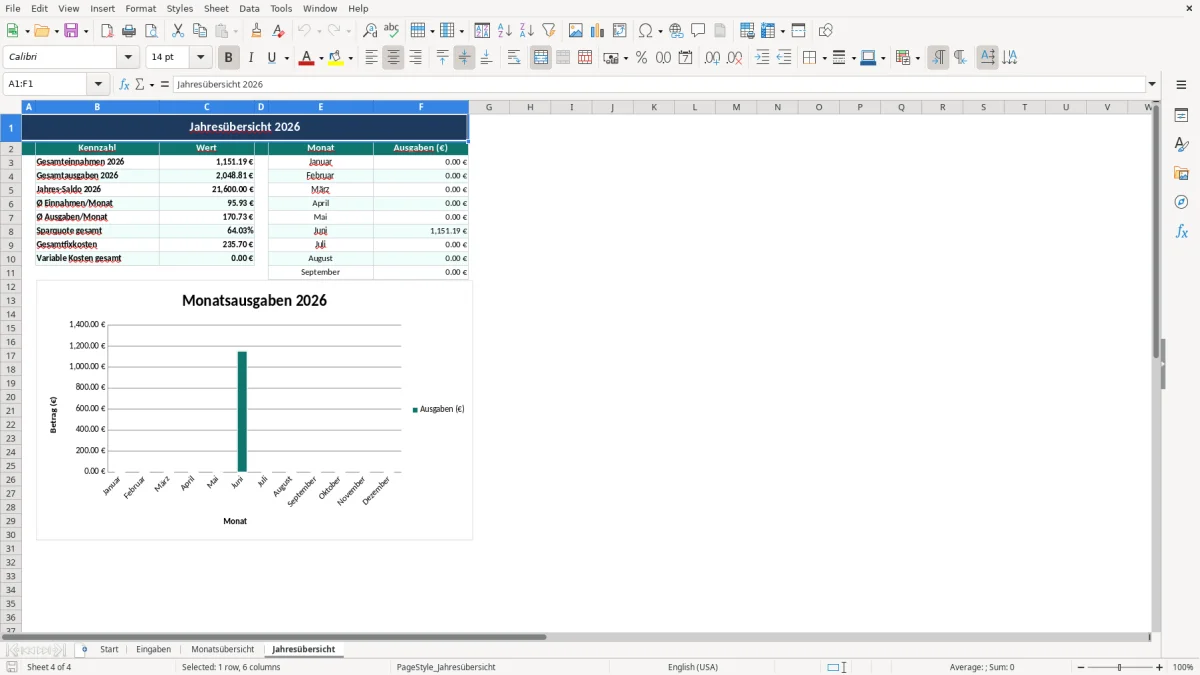This screenshot has width=1200, height=675.
Task: Cut the selection with the scissors icon
Action: click(178, 31)
